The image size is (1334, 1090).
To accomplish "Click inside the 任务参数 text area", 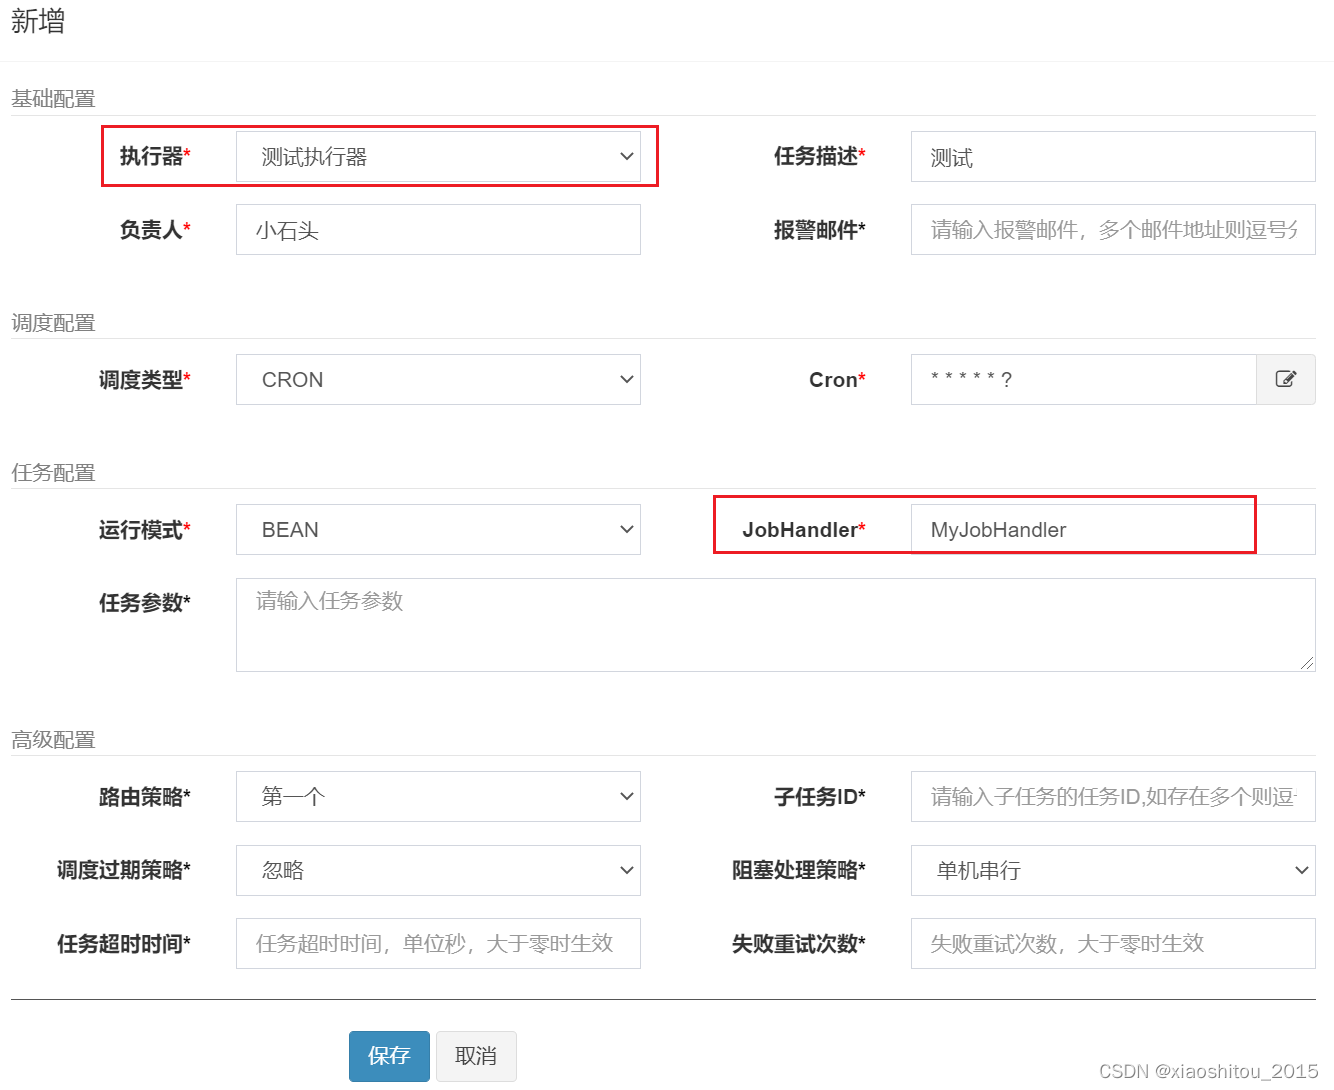I will (x=776, y=625).
